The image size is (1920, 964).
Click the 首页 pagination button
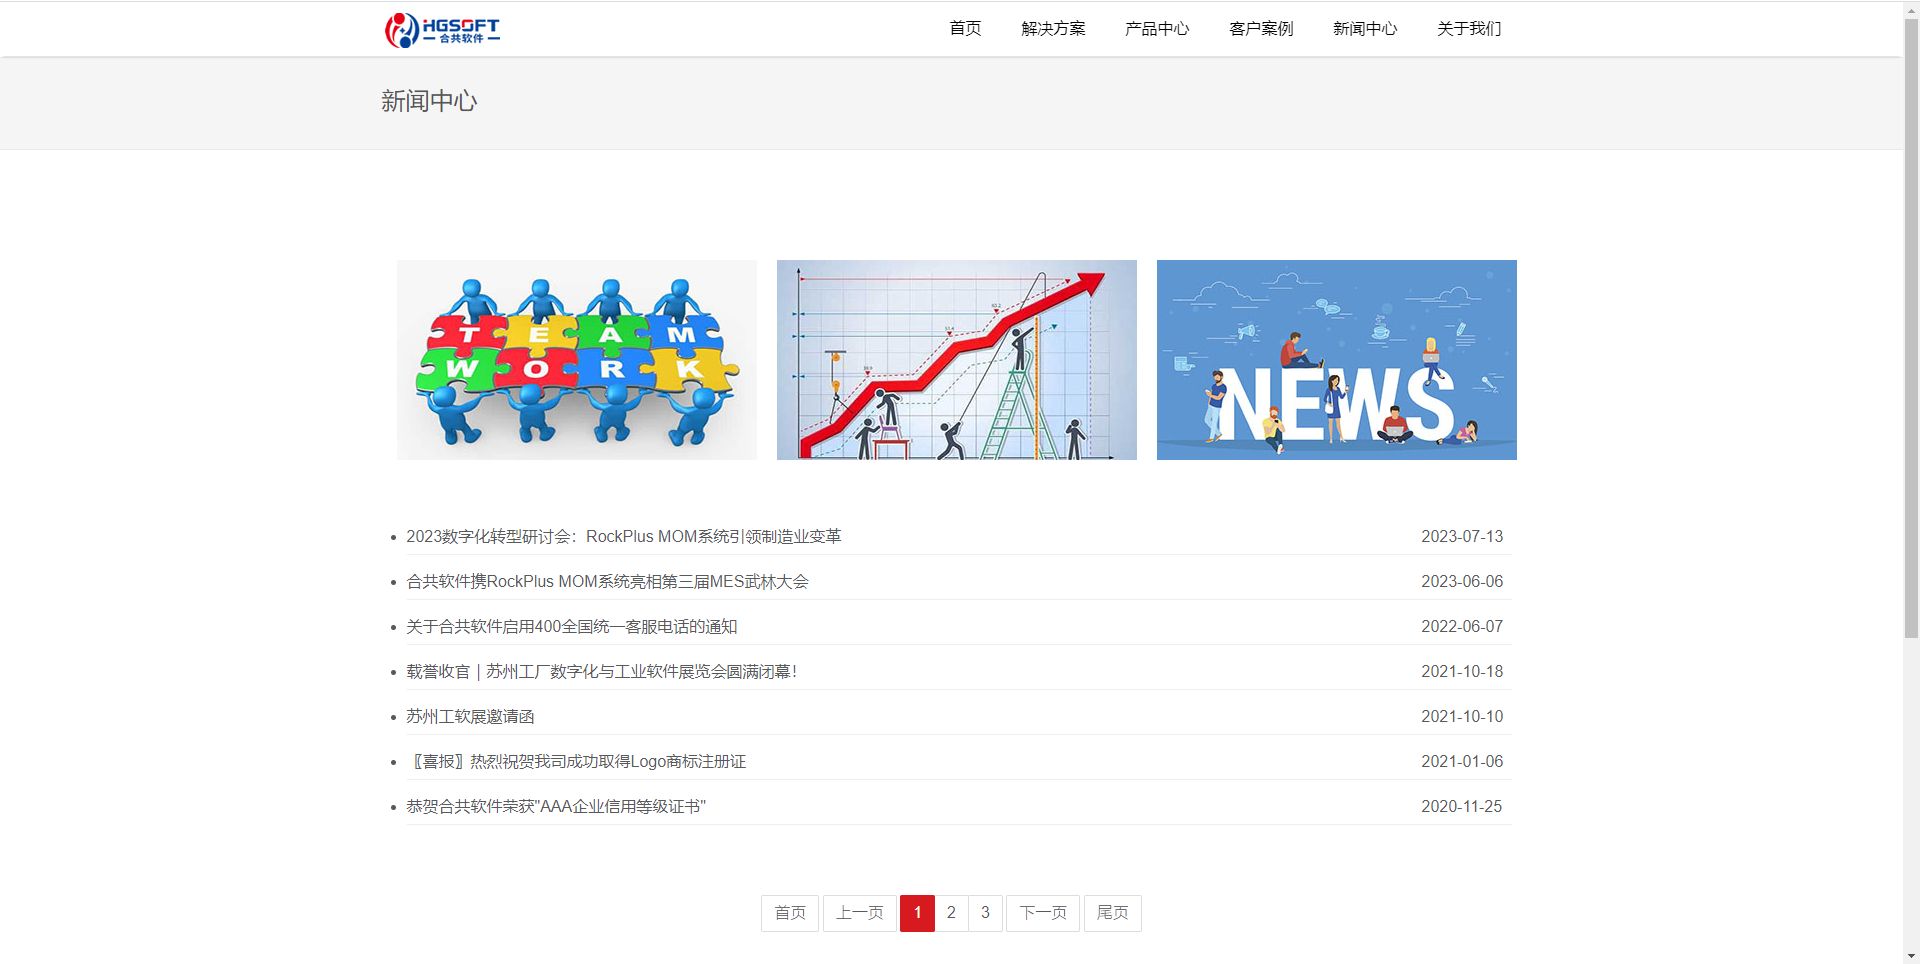[x=790, y=913]
